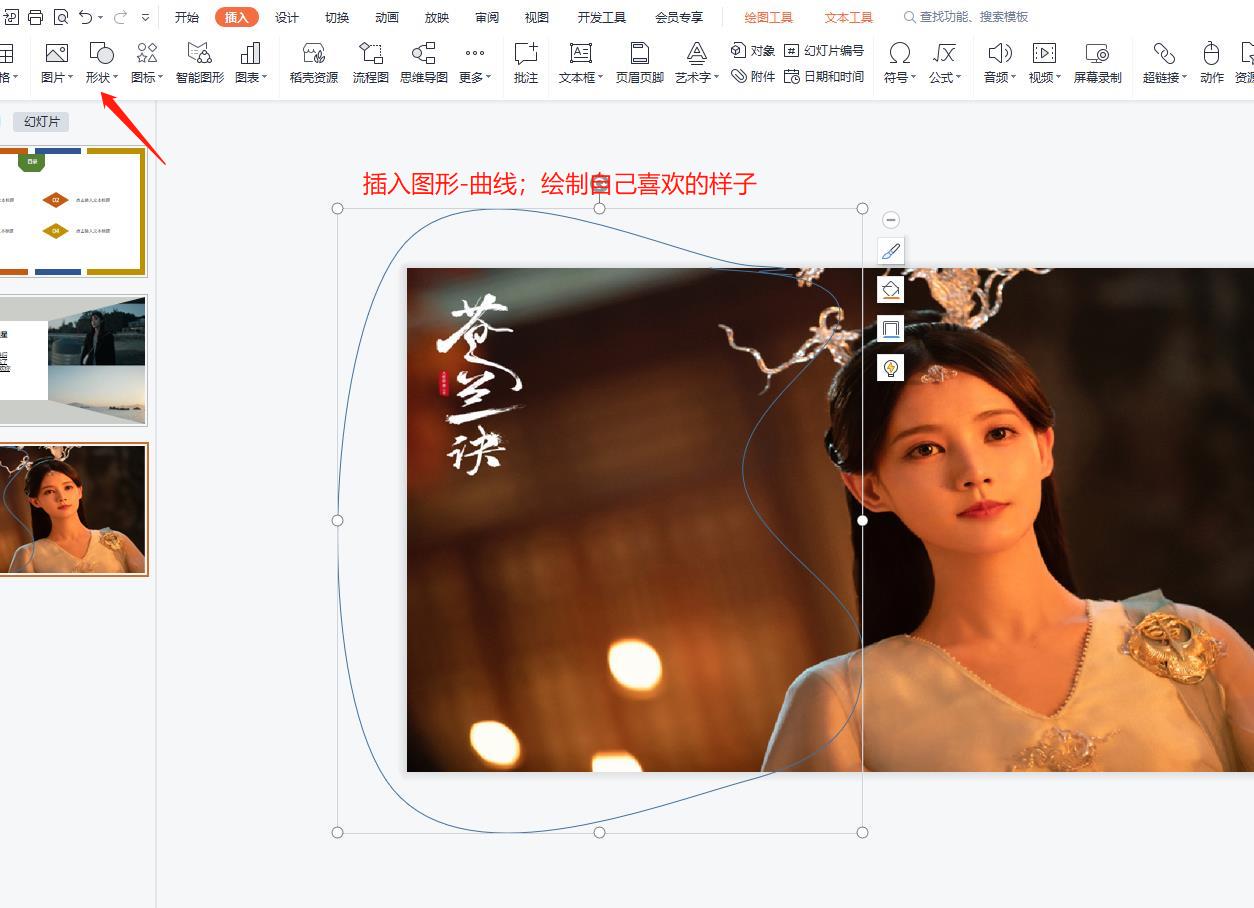1254x908 pixels.
Task: Expand the 音频 dropdown arrow
Action: [1013, 78]
